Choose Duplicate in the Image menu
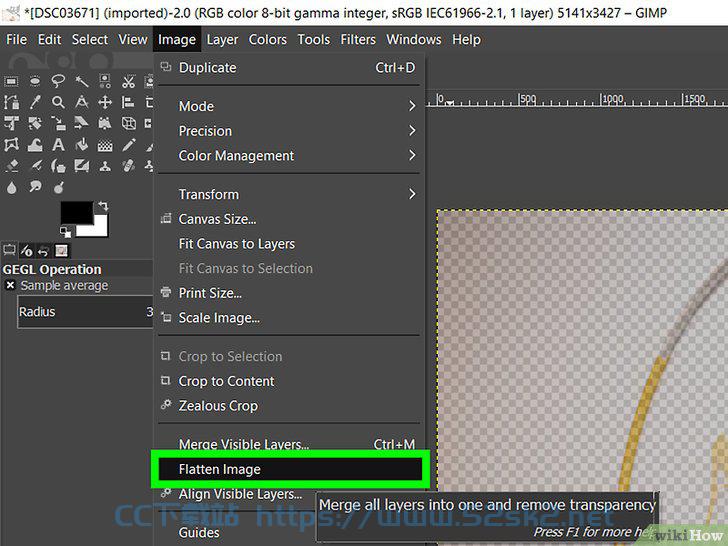Image resolution: width=728 pixels, height=546 pixels. click(x=289, y=68)
